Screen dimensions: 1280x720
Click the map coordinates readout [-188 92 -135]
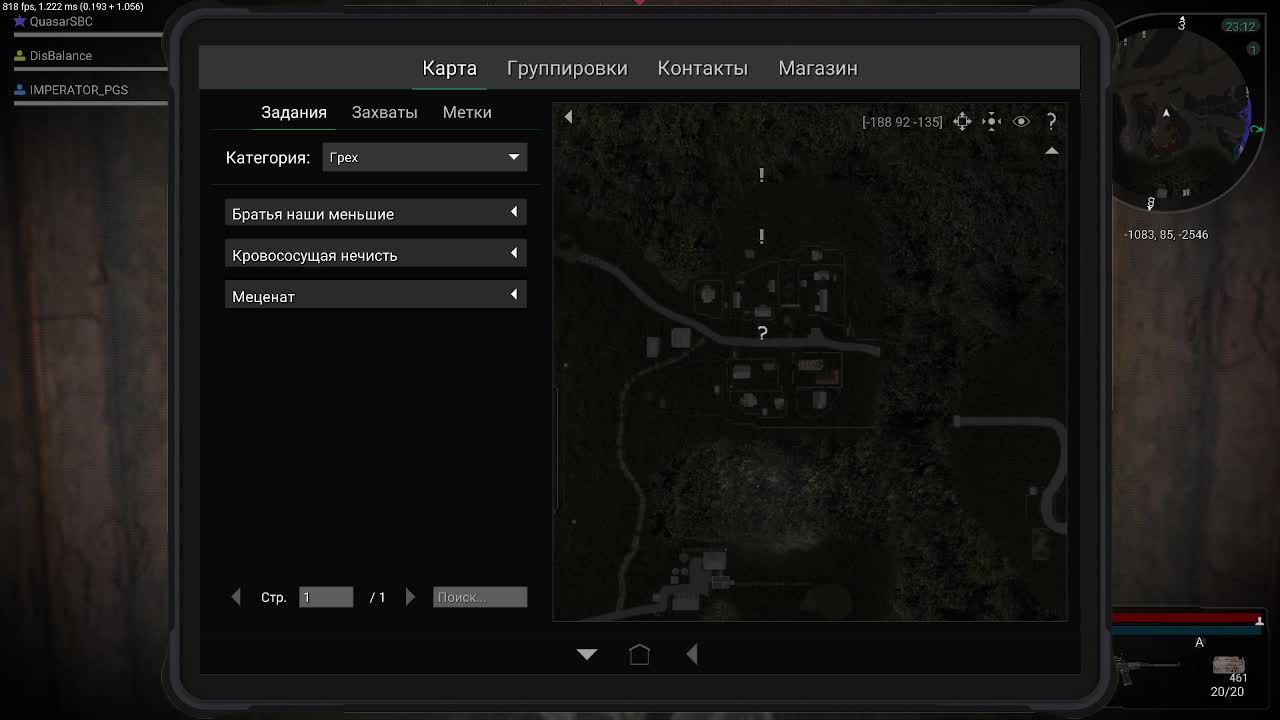(902, 122)
